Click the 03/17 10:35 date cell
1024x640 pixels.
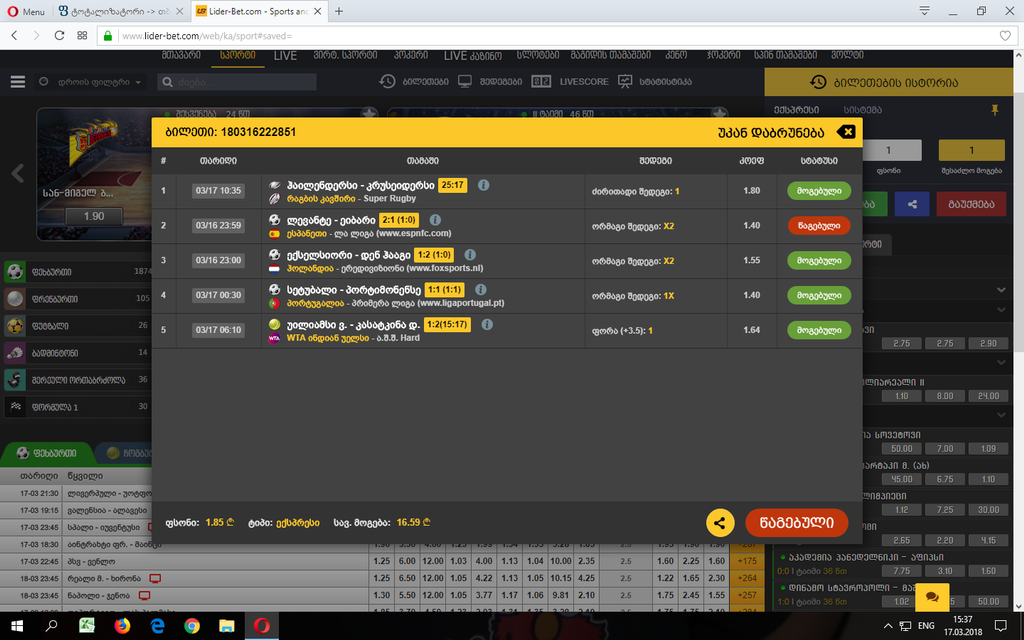click(x=218, y=191)
